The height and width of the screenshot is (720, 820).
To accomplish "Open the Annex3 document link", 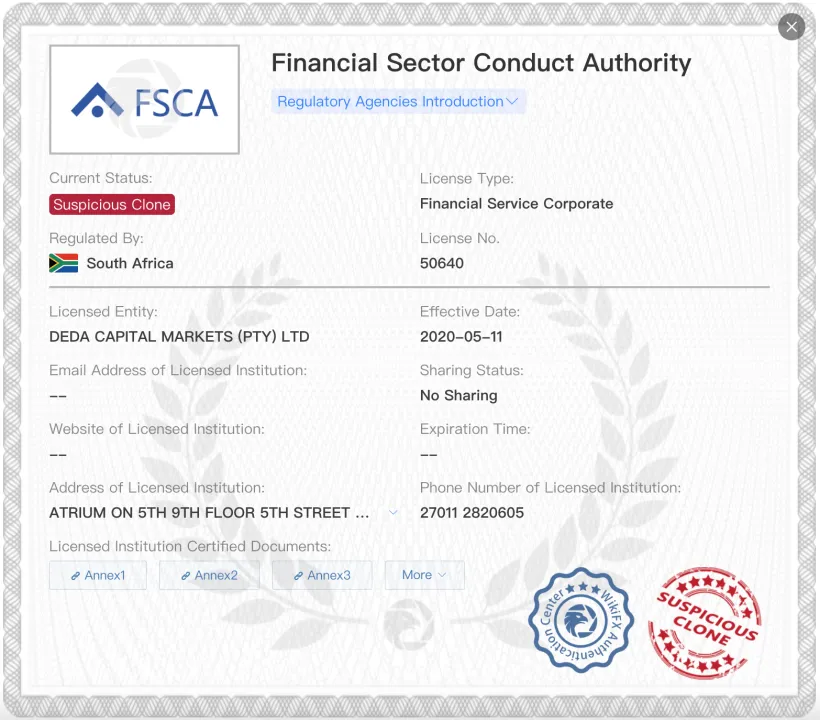I will pyautogui.click(x=322, y=575).
